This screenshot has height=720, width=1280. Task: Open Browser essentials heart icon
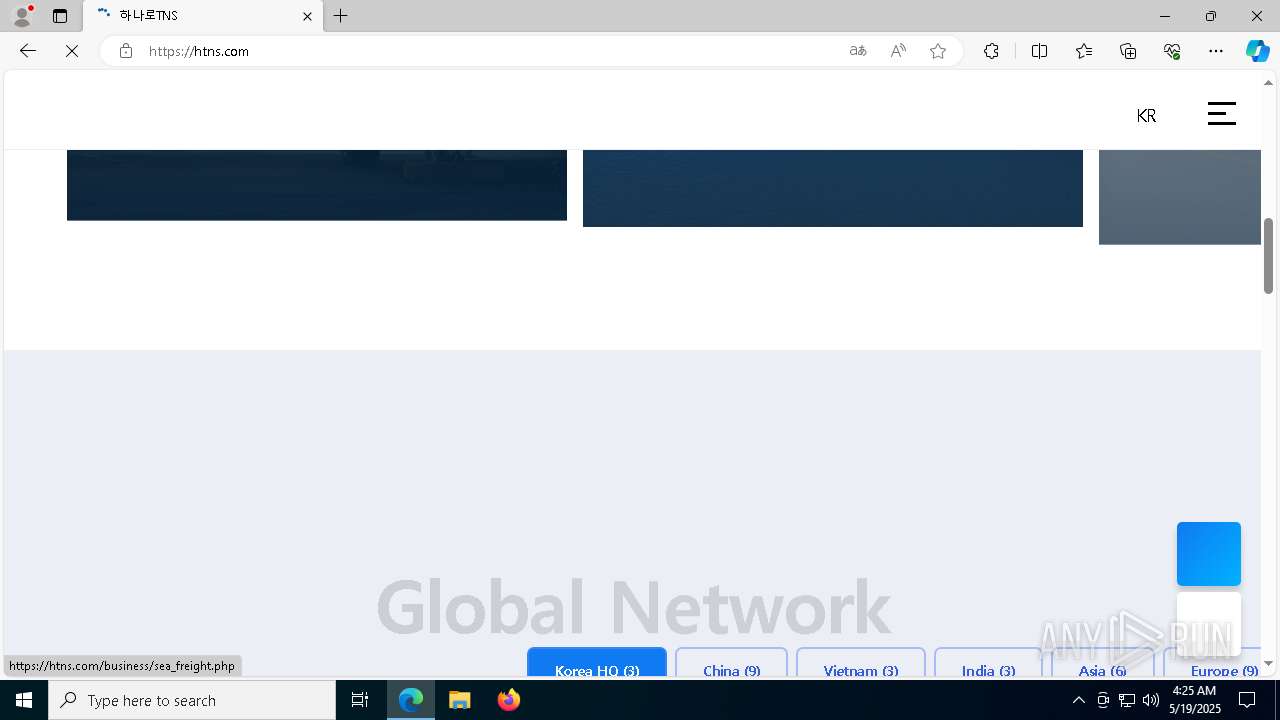coord(1172,51)
